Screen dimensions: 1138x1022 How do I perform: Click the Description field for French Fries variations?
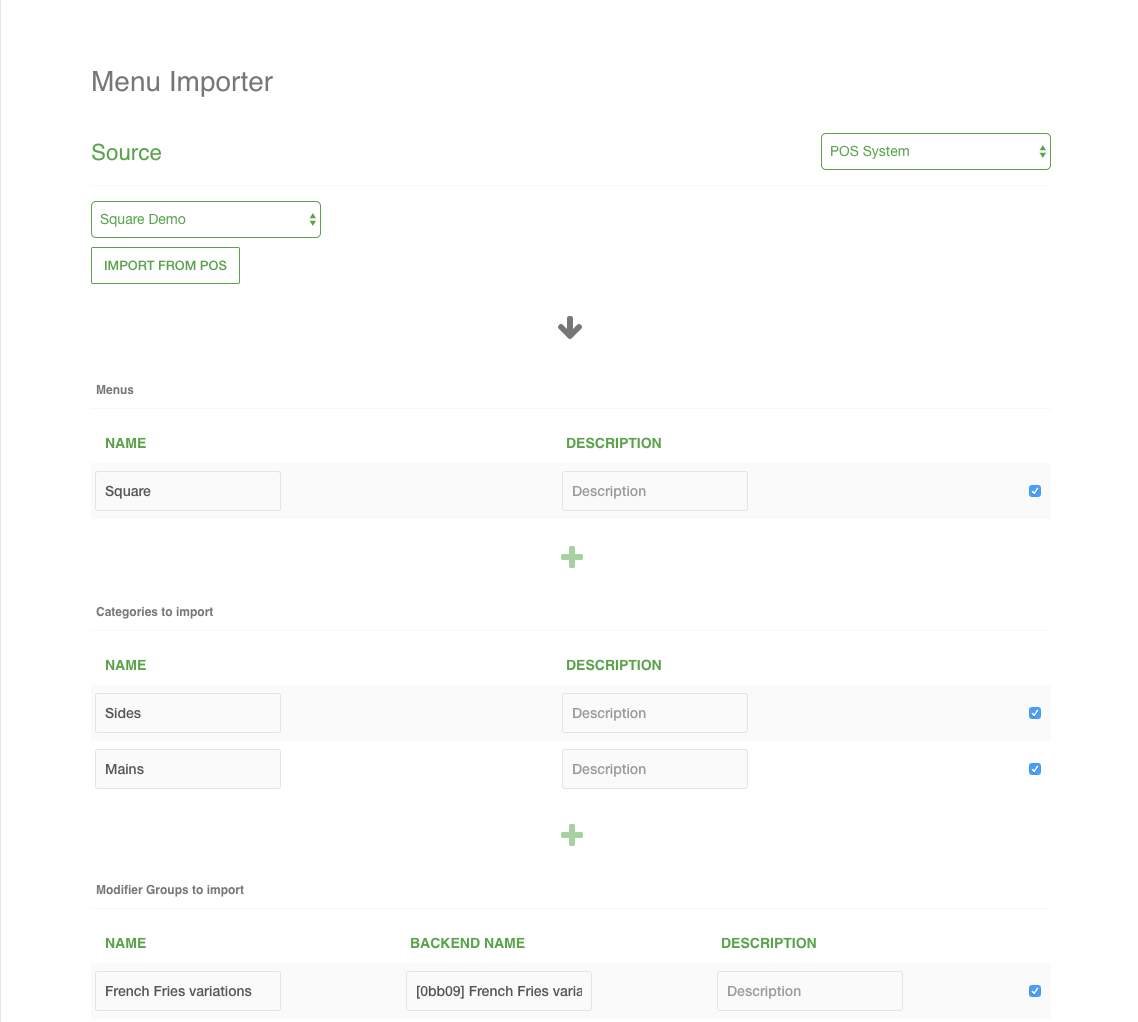point(809,991)
